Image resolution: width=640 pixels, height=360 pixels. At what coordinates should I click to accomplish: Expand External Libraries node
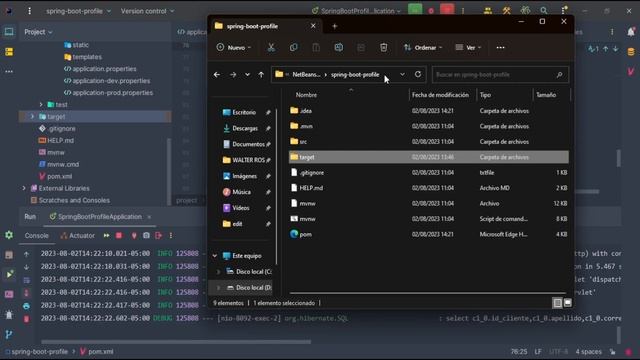[x=24, y=189]
